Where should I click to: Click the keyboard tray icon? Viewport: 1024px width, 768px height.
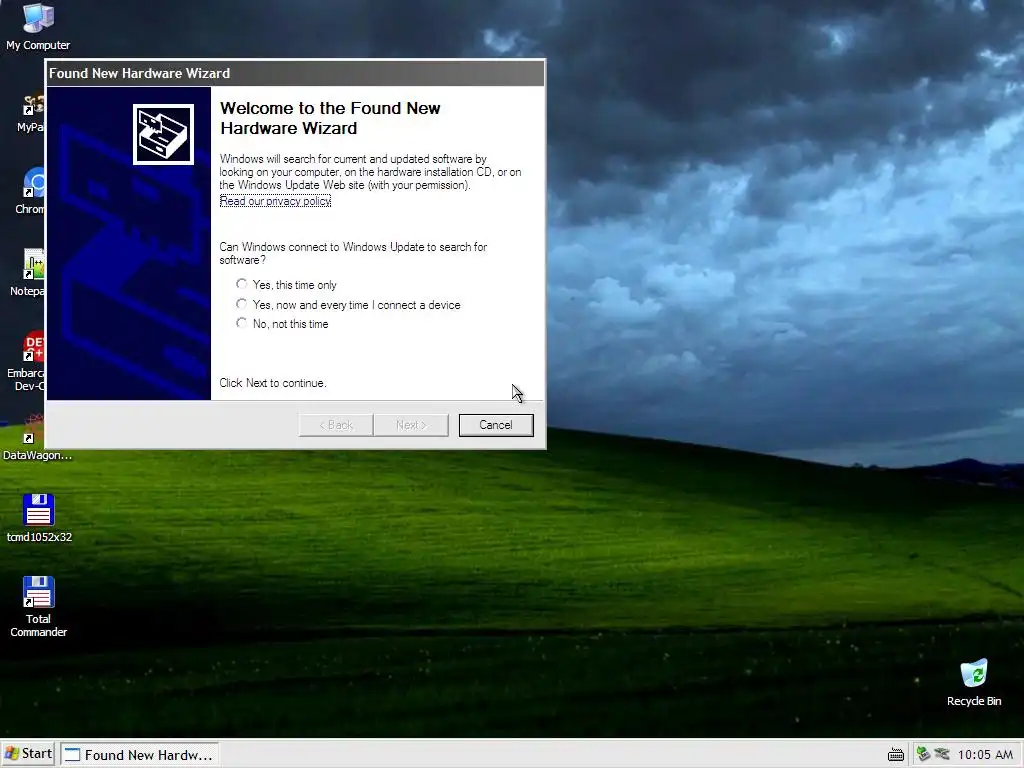pyautogui.click(x=896, y=755)
